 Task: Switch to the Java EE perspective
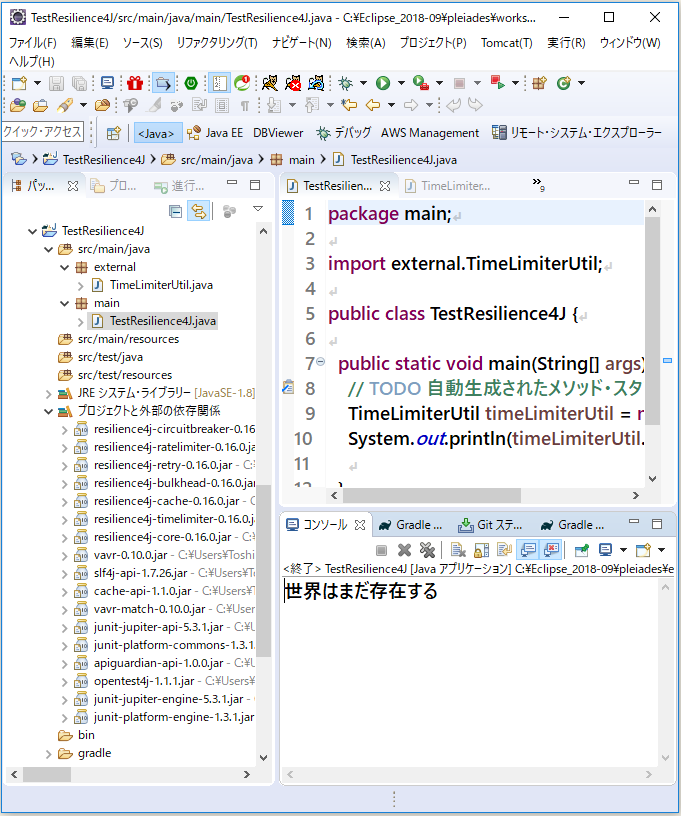[x=215, y=133]
